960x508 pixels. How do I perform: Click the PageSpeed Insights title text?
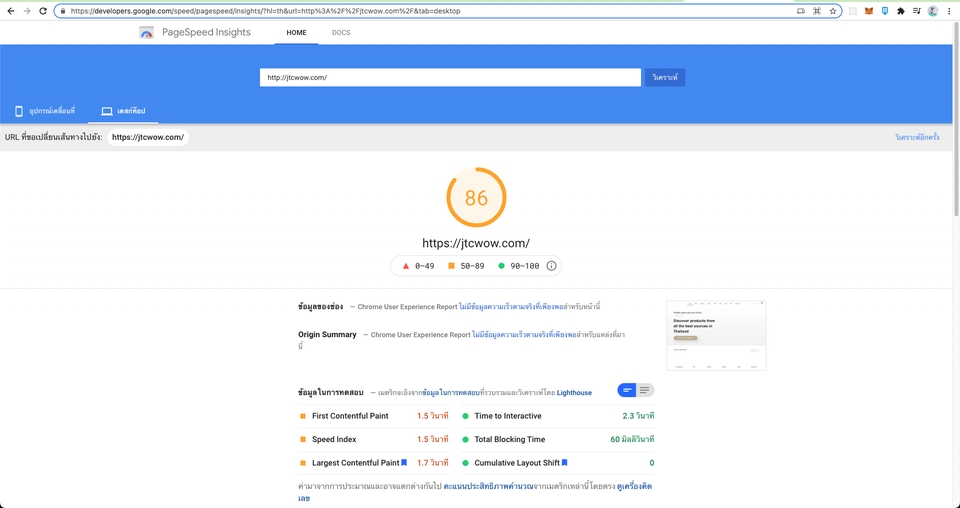[206, 32]
